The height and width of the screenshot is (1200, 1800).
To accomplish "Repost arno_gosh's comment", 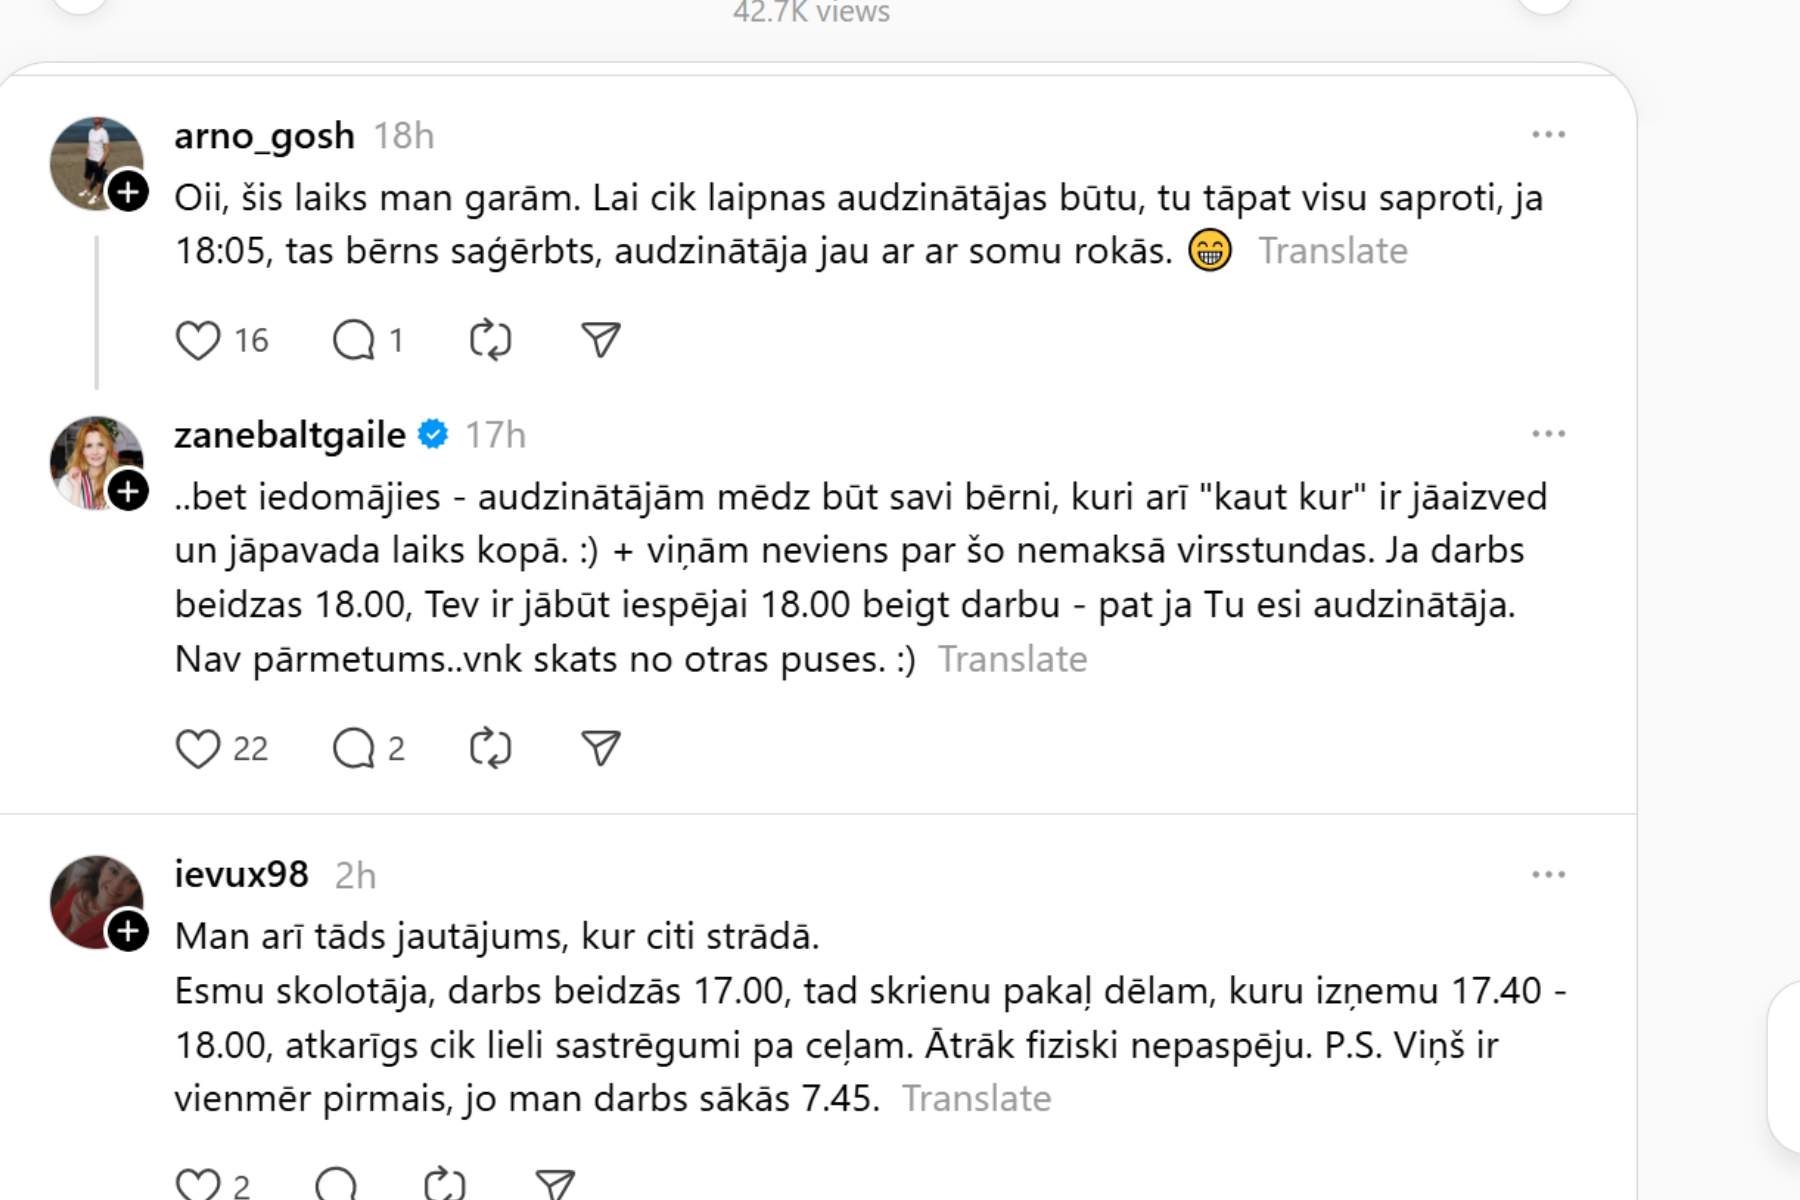I will coord(490,341).
